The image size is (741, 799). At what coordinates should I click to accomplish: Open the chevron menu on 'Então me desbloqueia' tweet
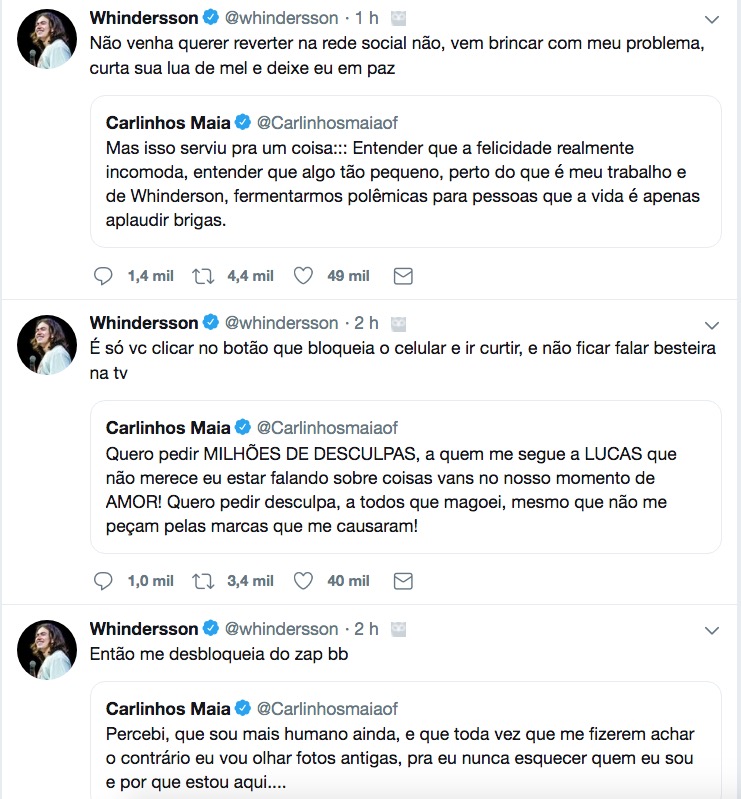(712, 630)
